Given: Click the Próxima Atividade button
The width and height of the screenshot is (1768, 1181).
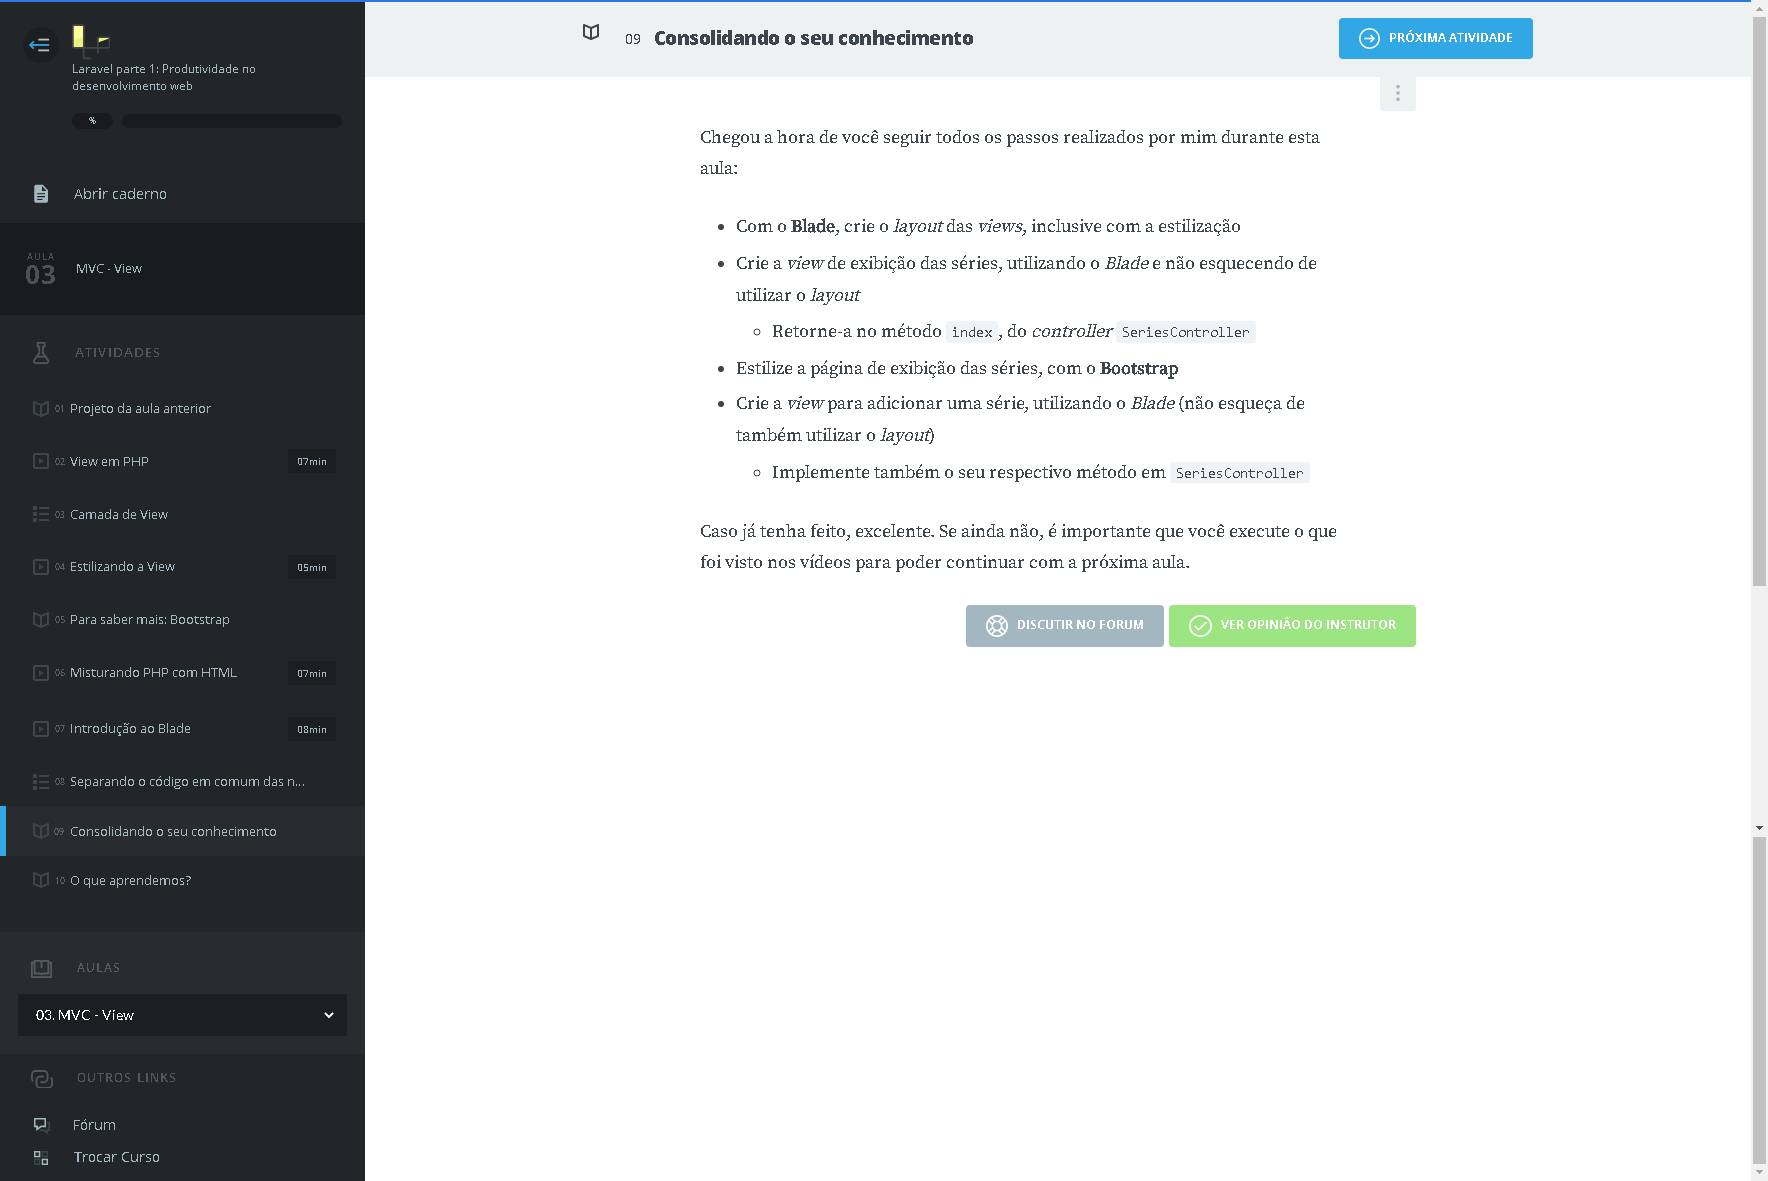Looking at the screenshot, I should coord(1435,38).
